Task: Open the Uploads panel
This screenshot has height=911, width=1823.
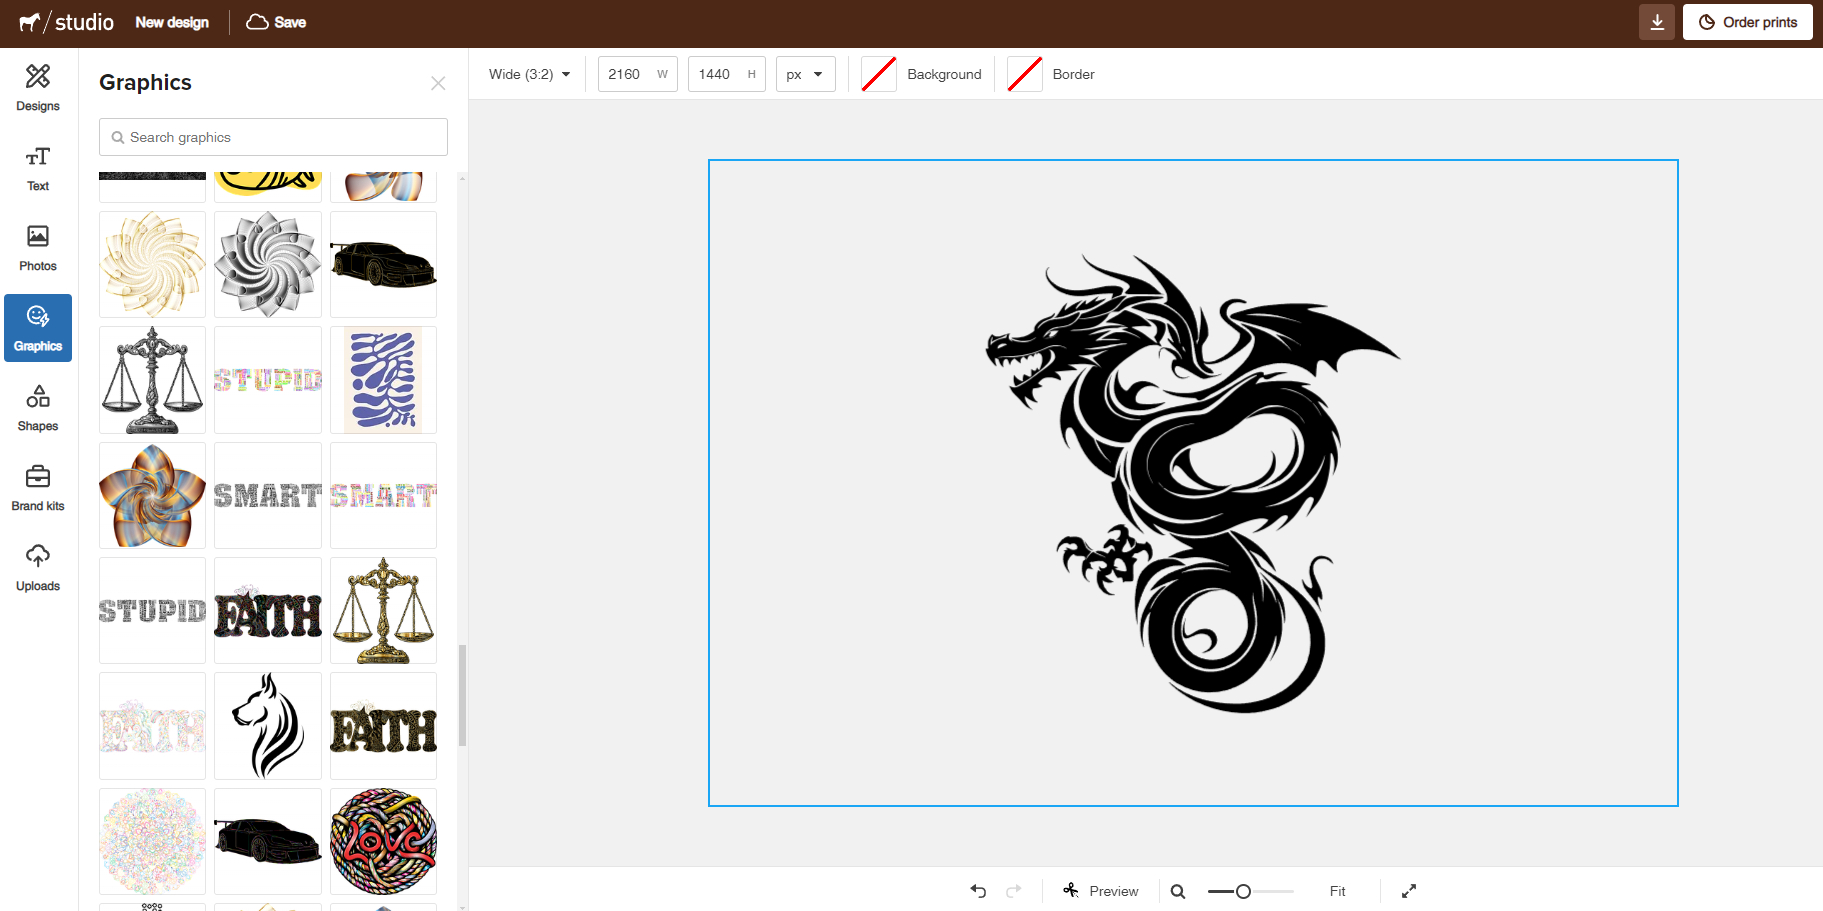Action: click(x=38, y=568)
